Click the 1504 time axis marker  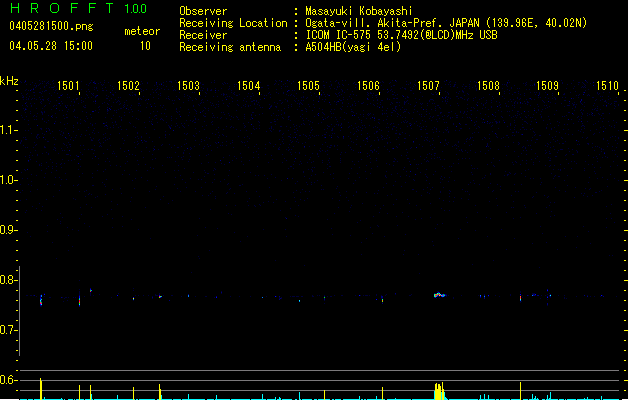[248, 86]
